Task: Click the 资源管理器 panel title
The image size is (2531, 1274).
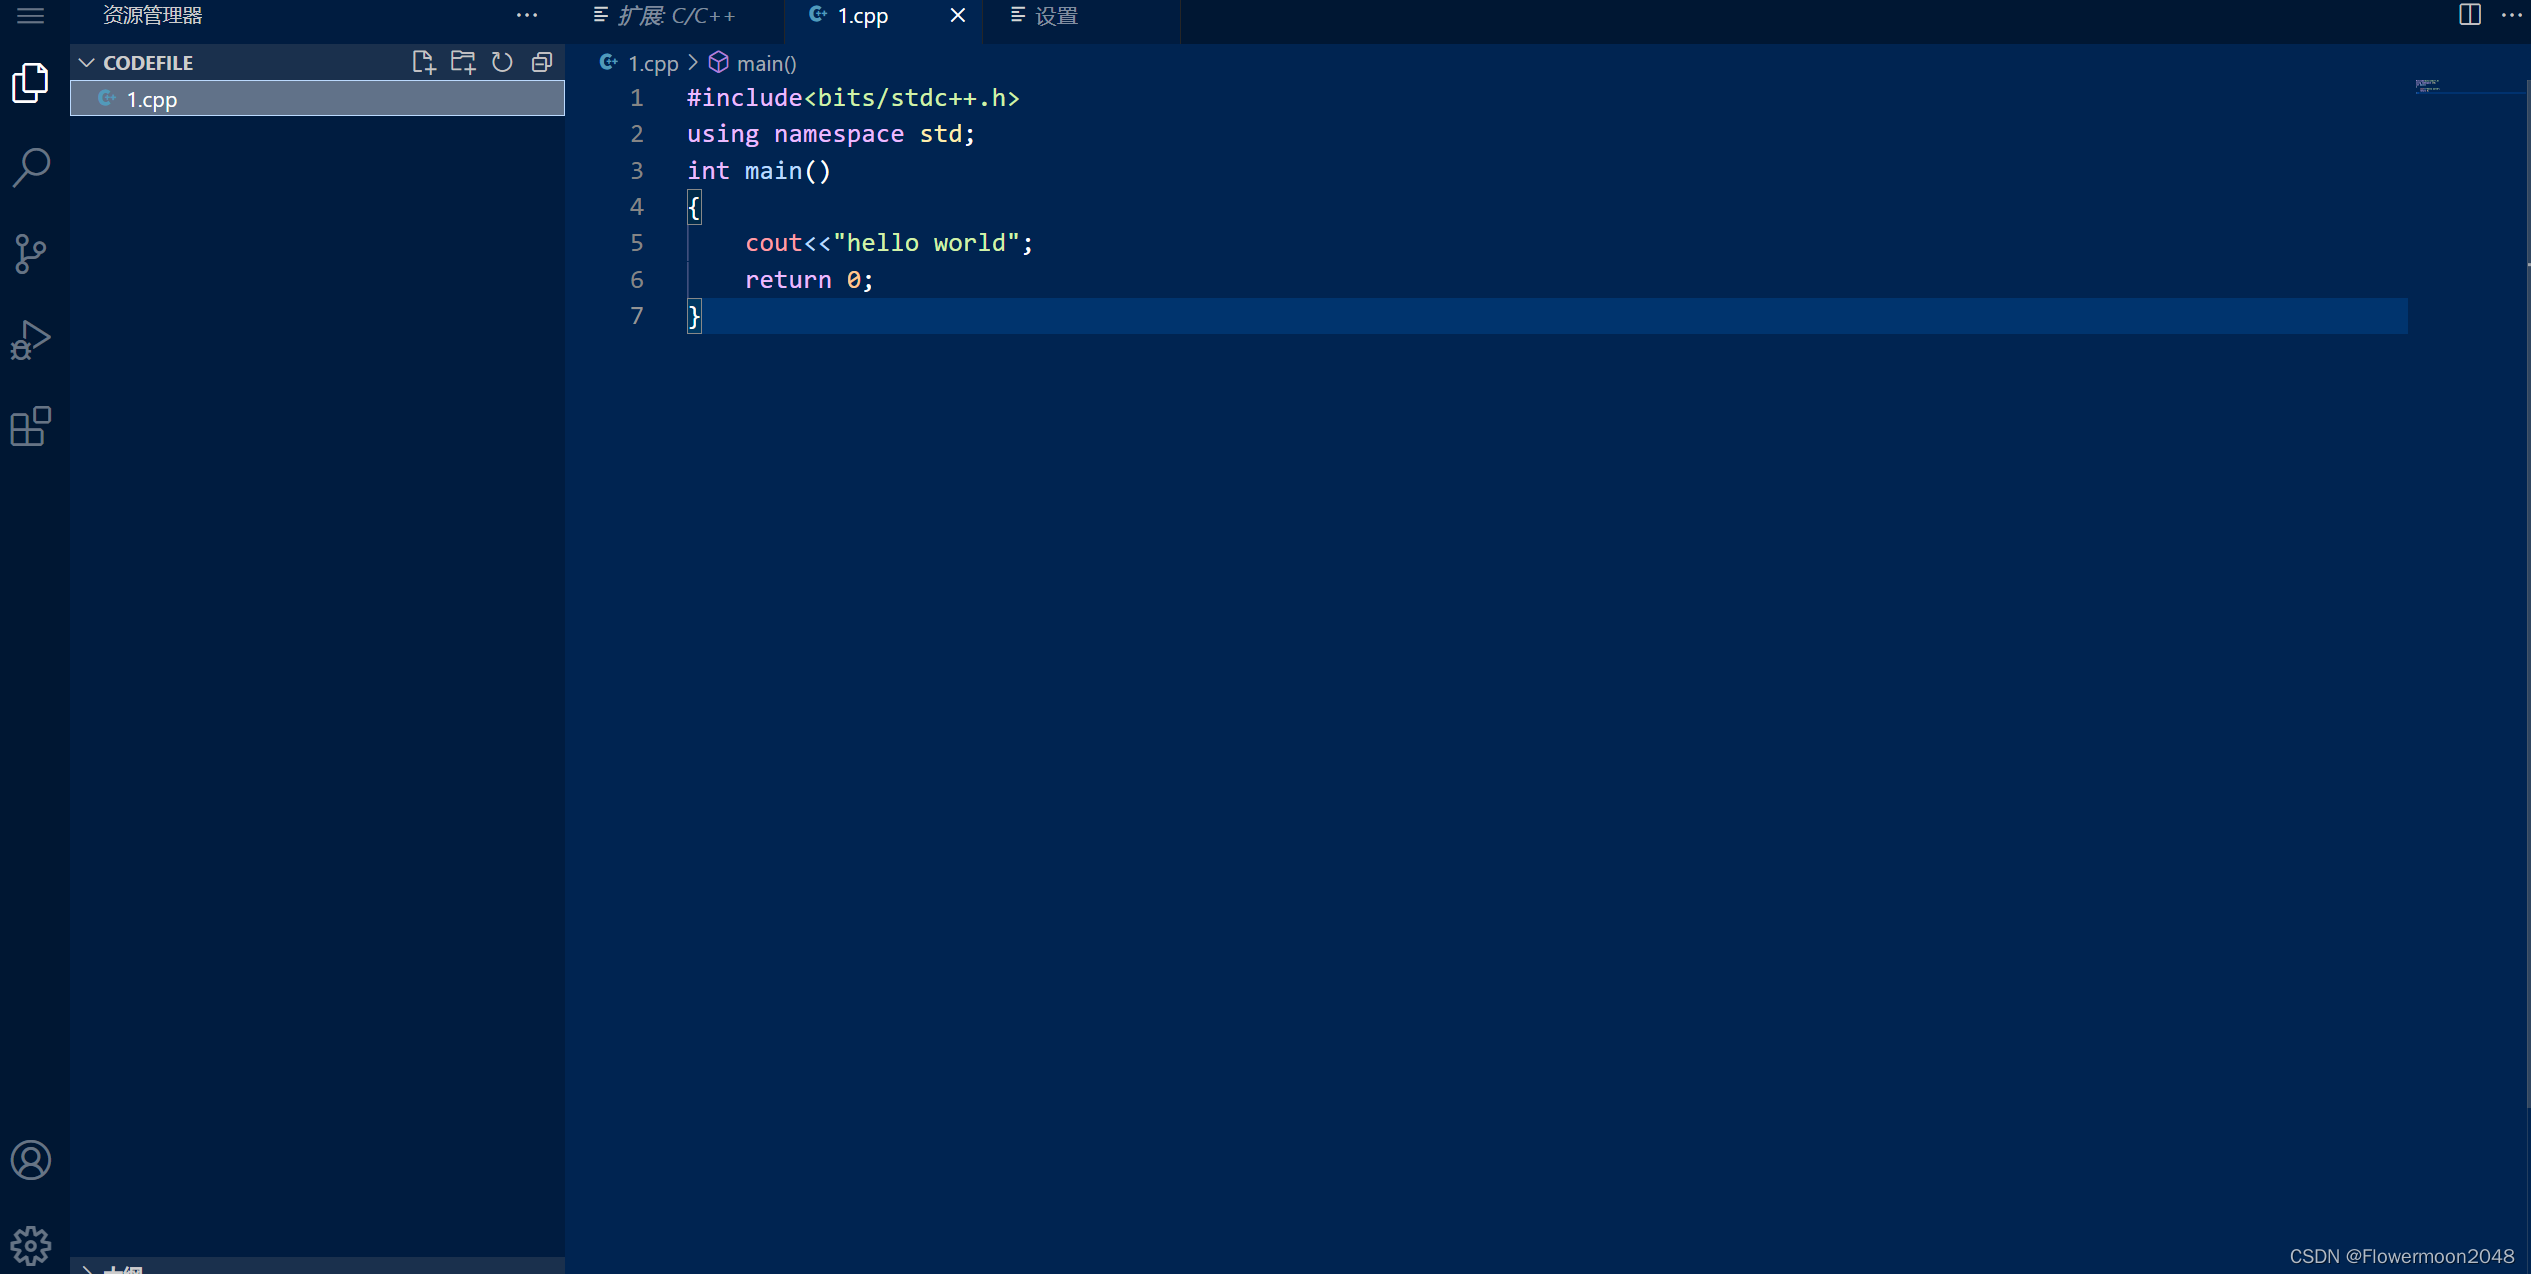Action: pos(153,15)
